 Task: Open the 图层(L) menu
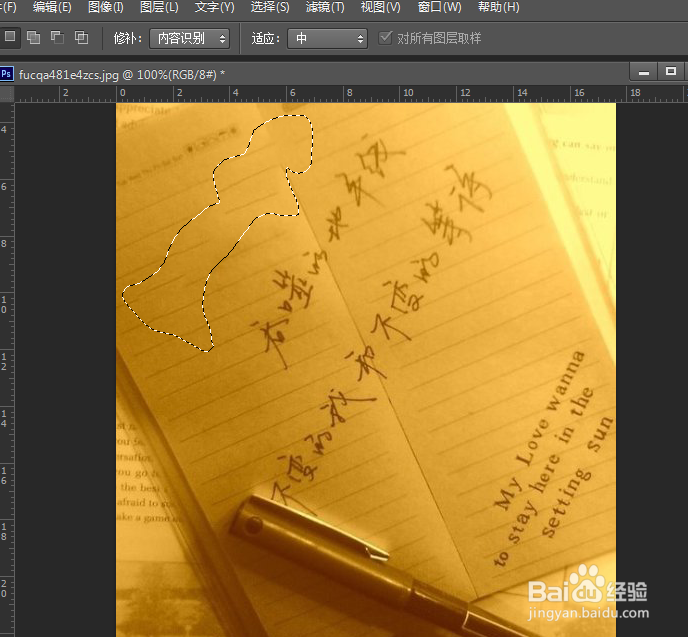pos(159,7)
